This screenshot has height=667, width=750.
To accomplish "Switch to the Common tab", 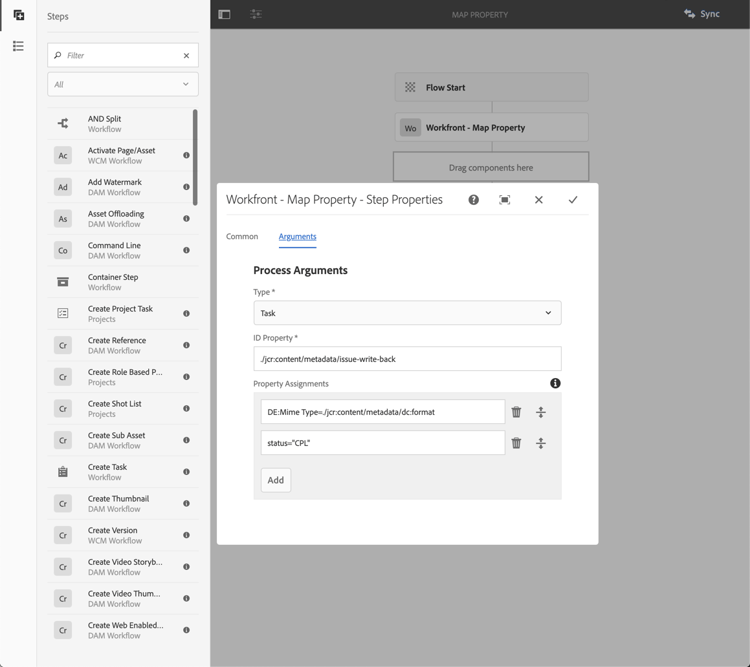I will click(x=242, y=236).
